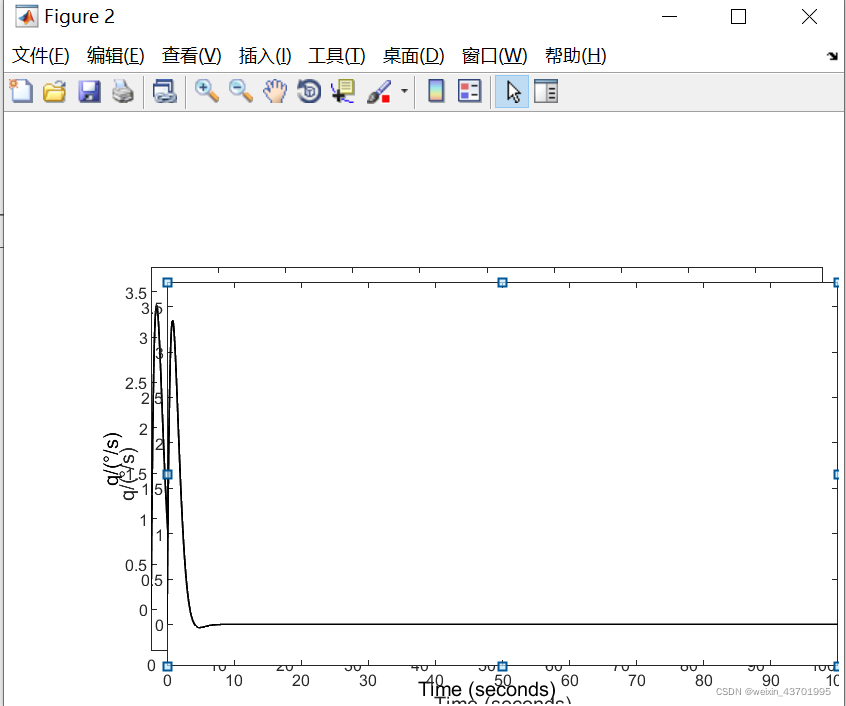
Task: Minimize the Figure 2 window
Action: (669, 17)
